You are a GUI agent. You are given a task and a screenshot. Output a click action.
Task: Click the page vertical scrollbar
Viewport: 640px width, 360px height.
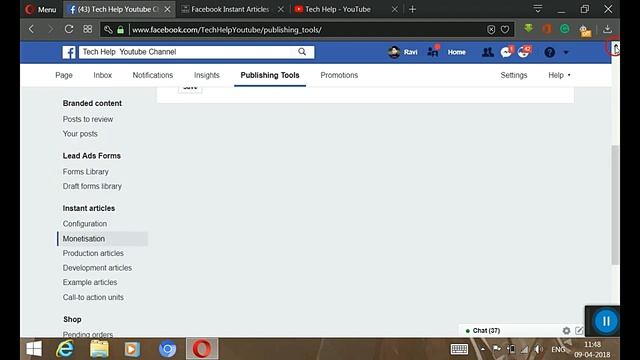coord(615,204)
